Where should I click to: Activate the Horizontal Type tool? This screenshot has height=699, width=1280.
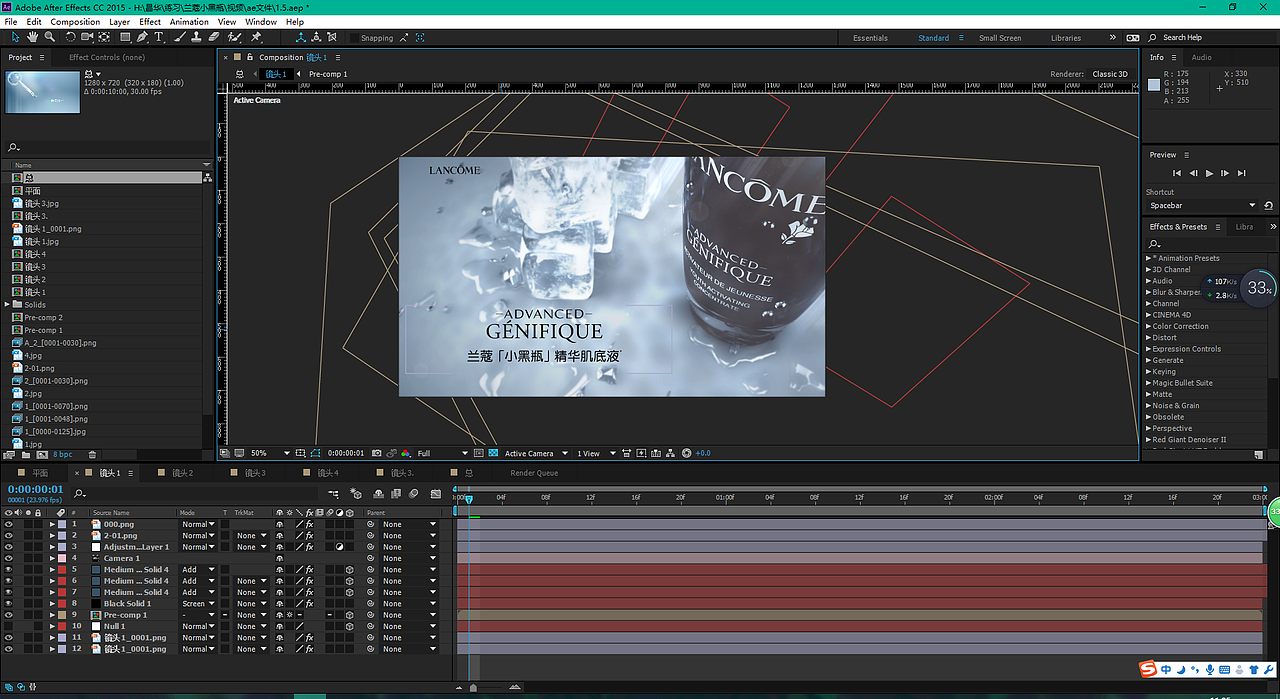158,37
